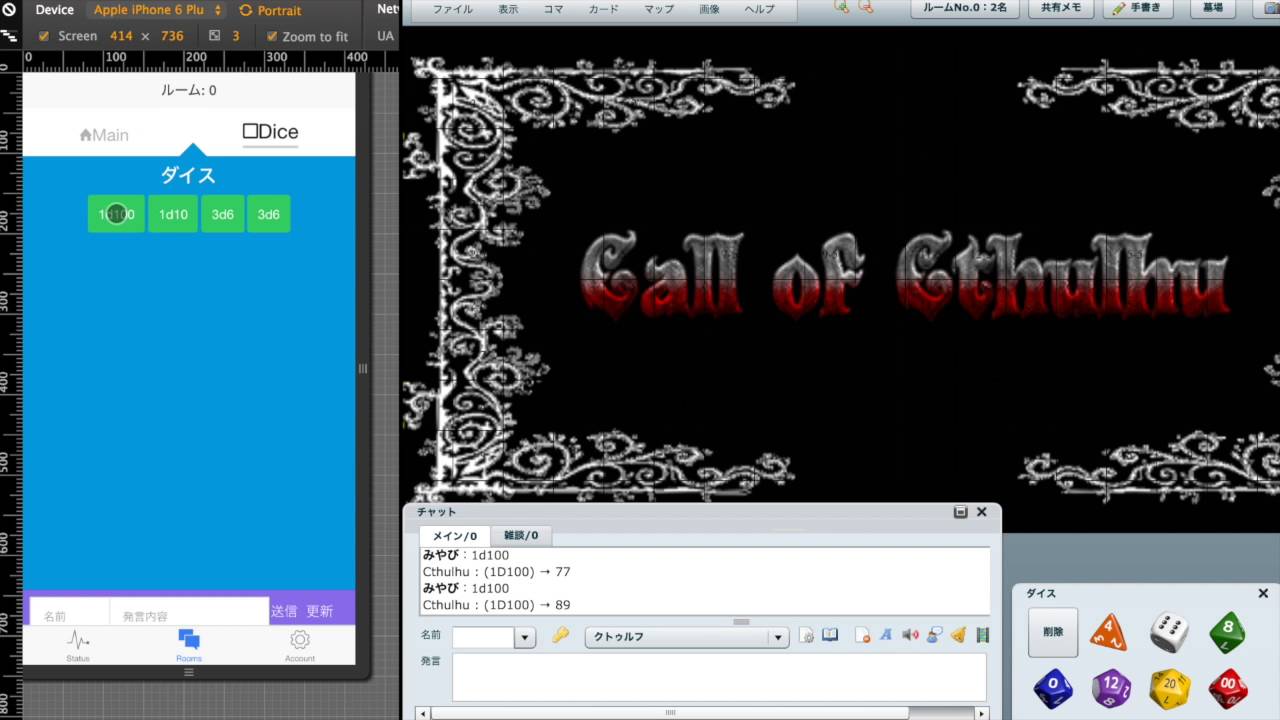Toggle the Zoom to fit checkbox
The image size is (1280, 720).
pyautogui.click(x=272, y=36)
